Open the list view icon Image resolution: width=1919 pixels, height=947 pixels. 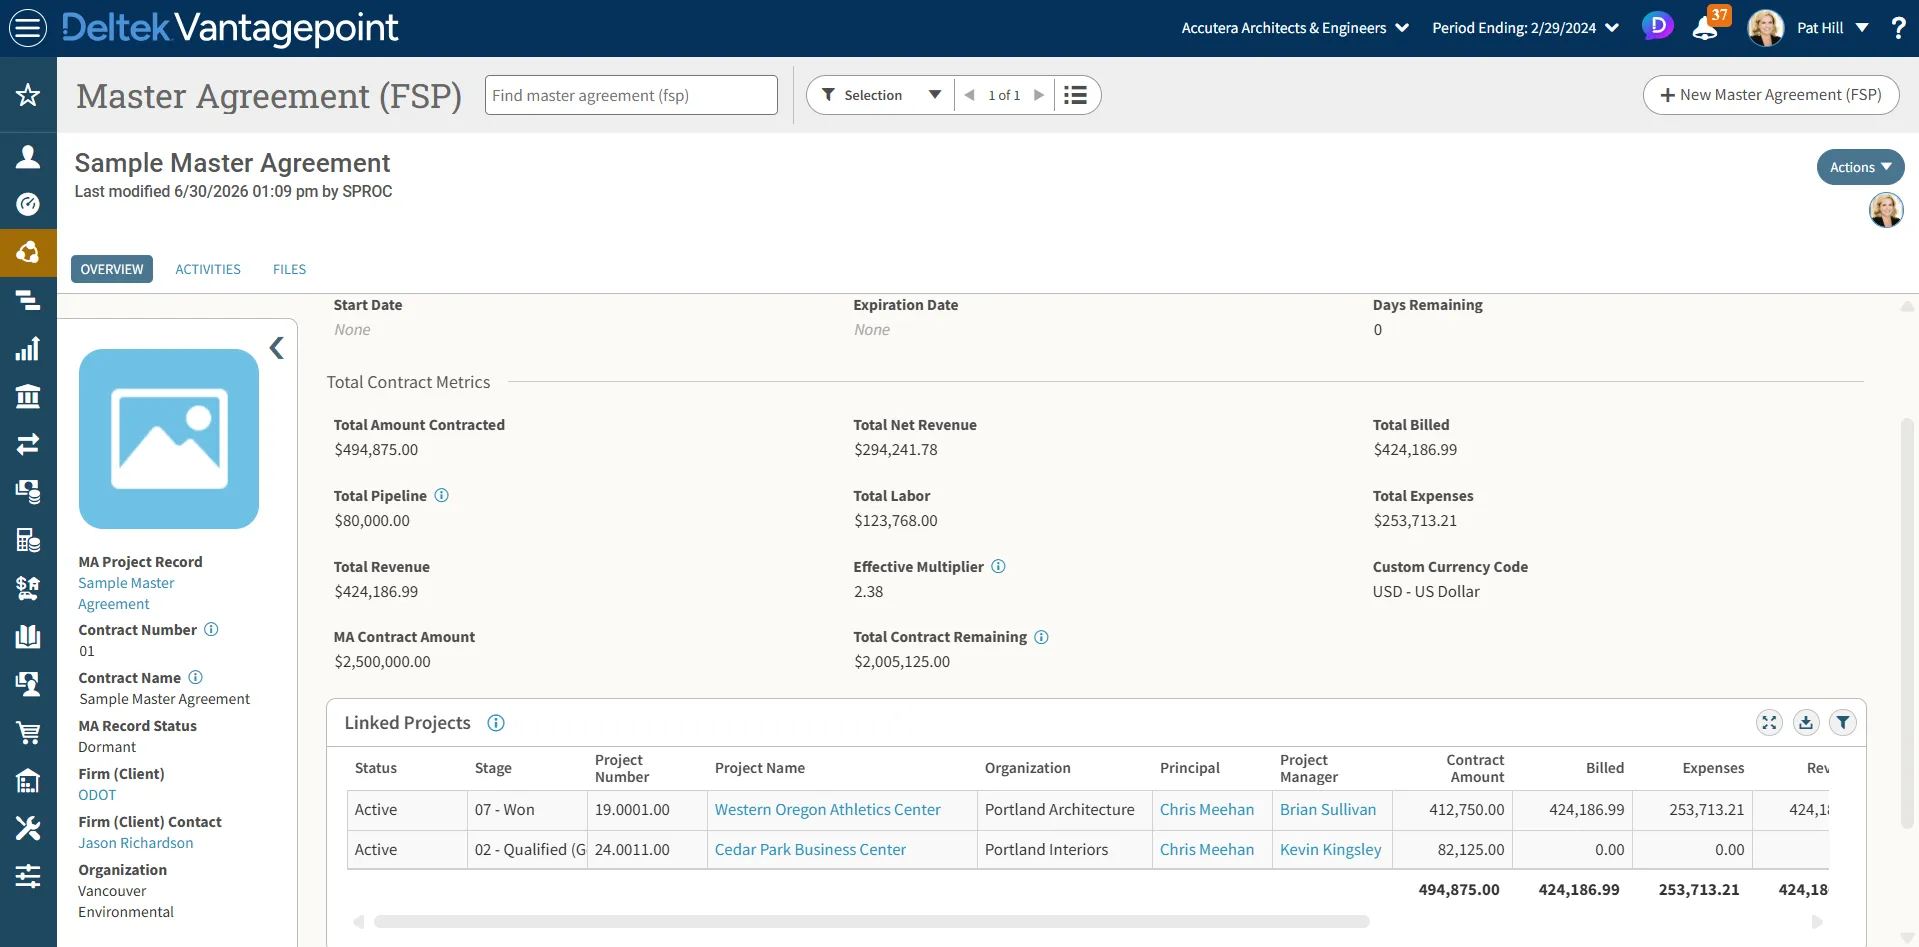(1075, 95)
